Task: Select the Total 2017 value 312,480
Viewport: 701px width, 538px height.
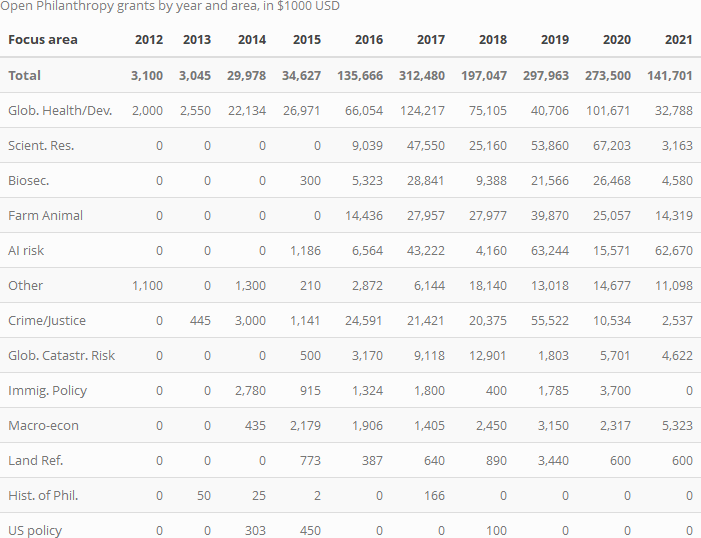Action: (x=422, y=75)
